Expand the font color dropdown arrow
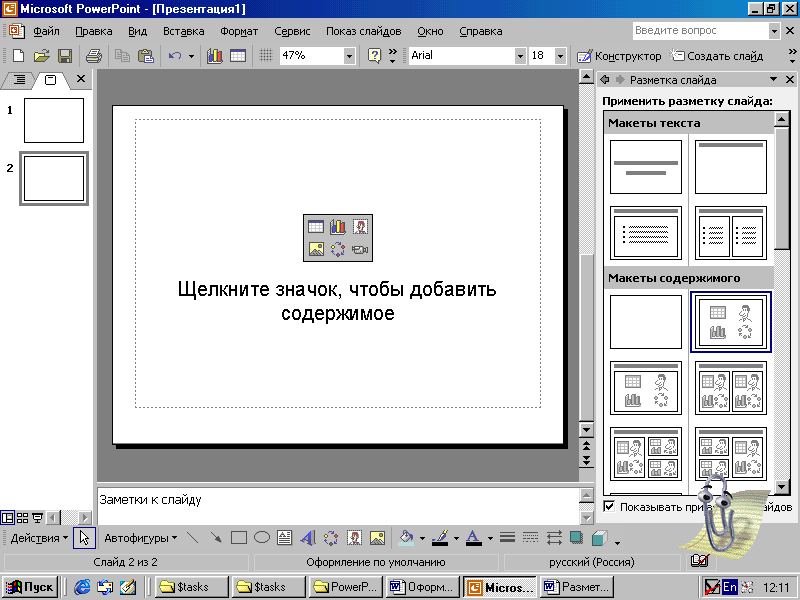Image resolution: width=800 pixels, height=600 pixels. pyautogui.click(x=490, y=538)
